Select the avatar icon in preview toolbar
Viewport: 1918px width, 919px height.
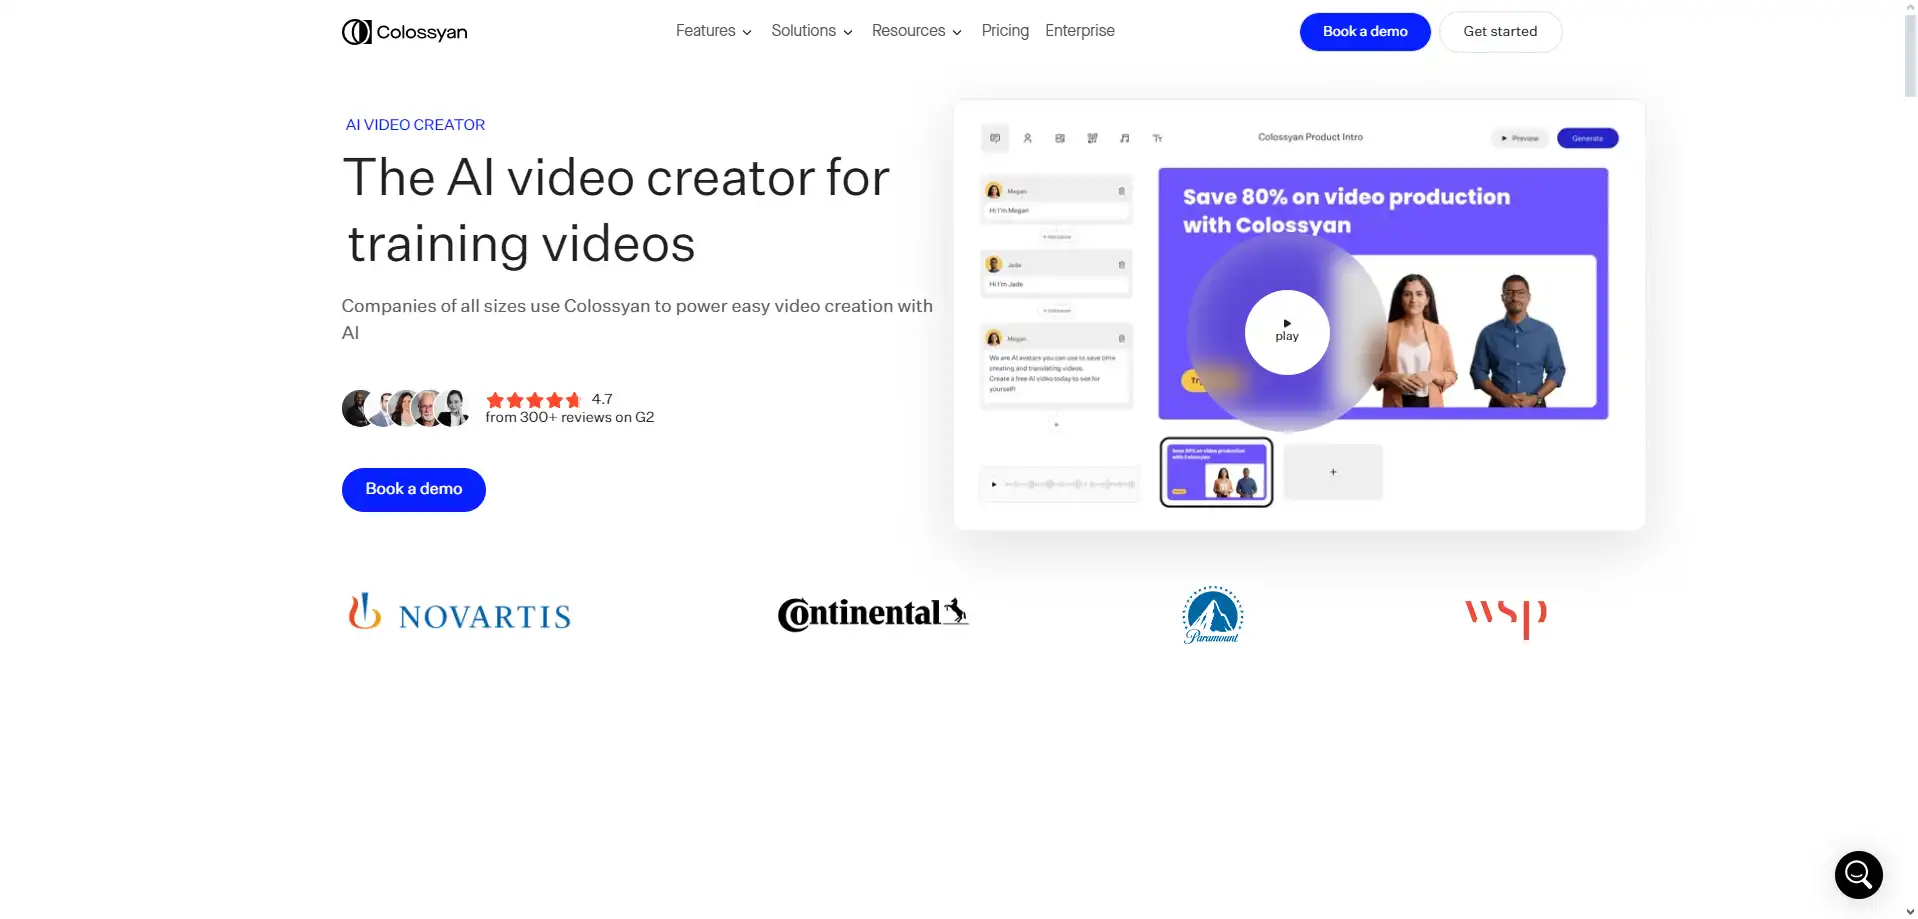tap(1027, 138)
